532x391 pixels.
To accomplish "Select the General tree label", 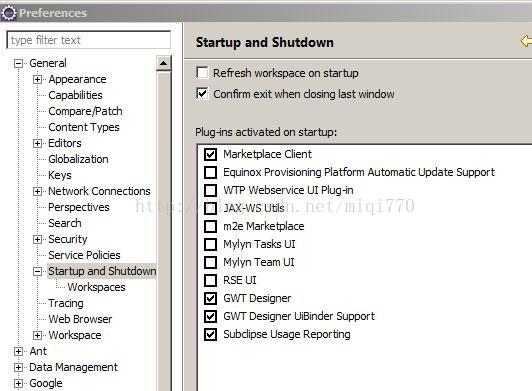I will point(48,63).
